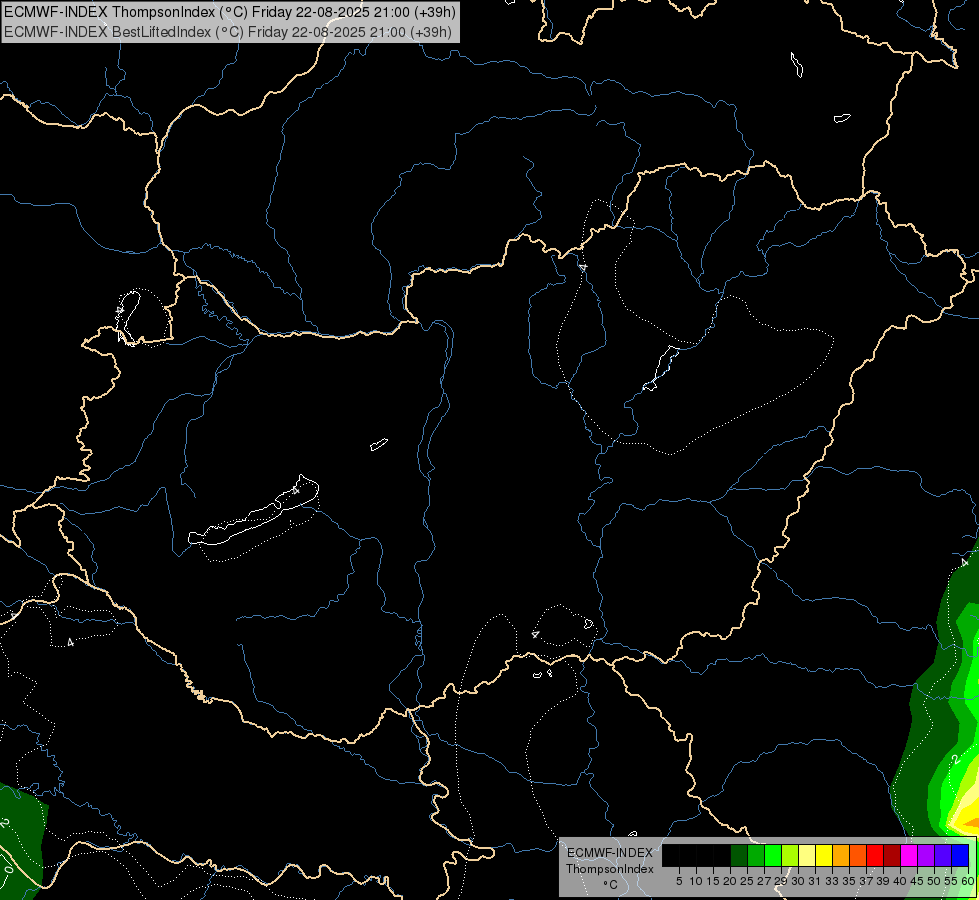Click the legend tick value 40
Viewport: 979px width, 900px height.
pos(900,881)
